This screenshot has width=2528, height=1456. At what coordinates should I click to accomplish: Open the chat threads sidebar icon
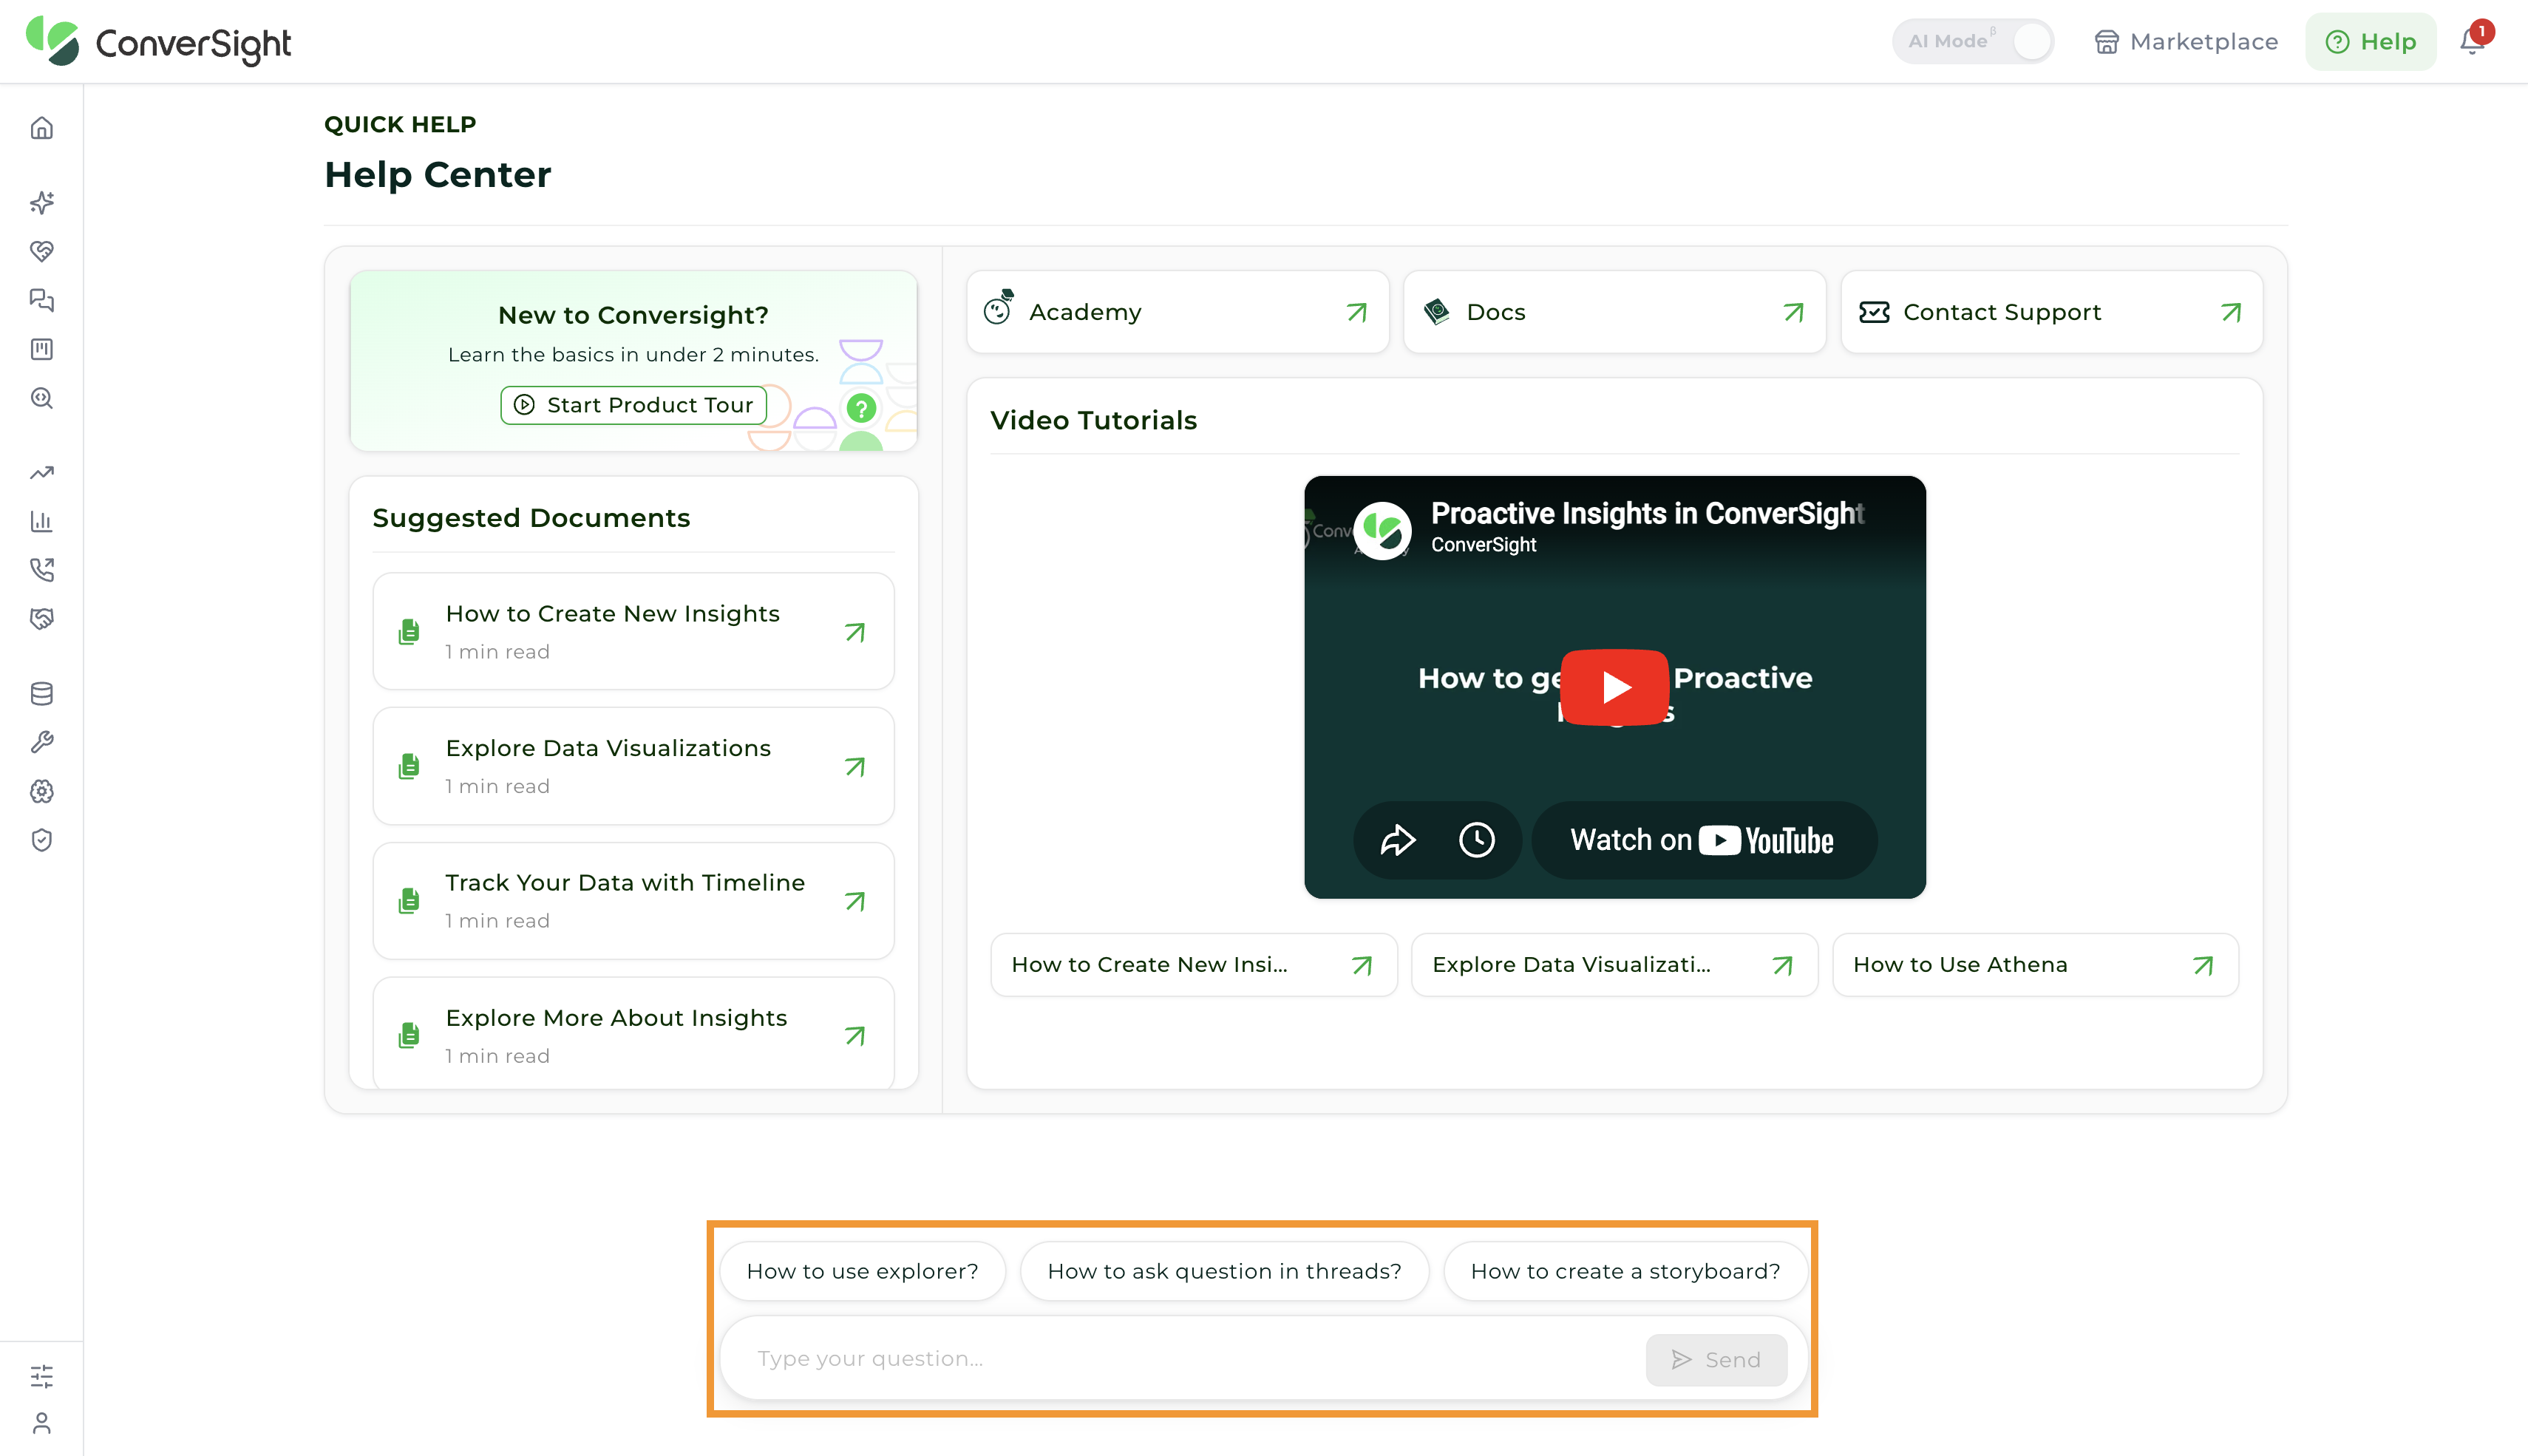41,300
